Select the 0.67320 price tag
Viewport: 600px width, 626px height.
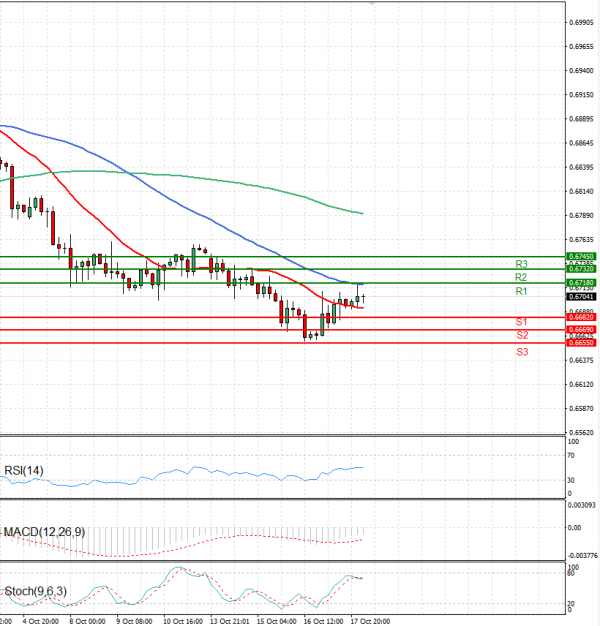click(581, 269)
